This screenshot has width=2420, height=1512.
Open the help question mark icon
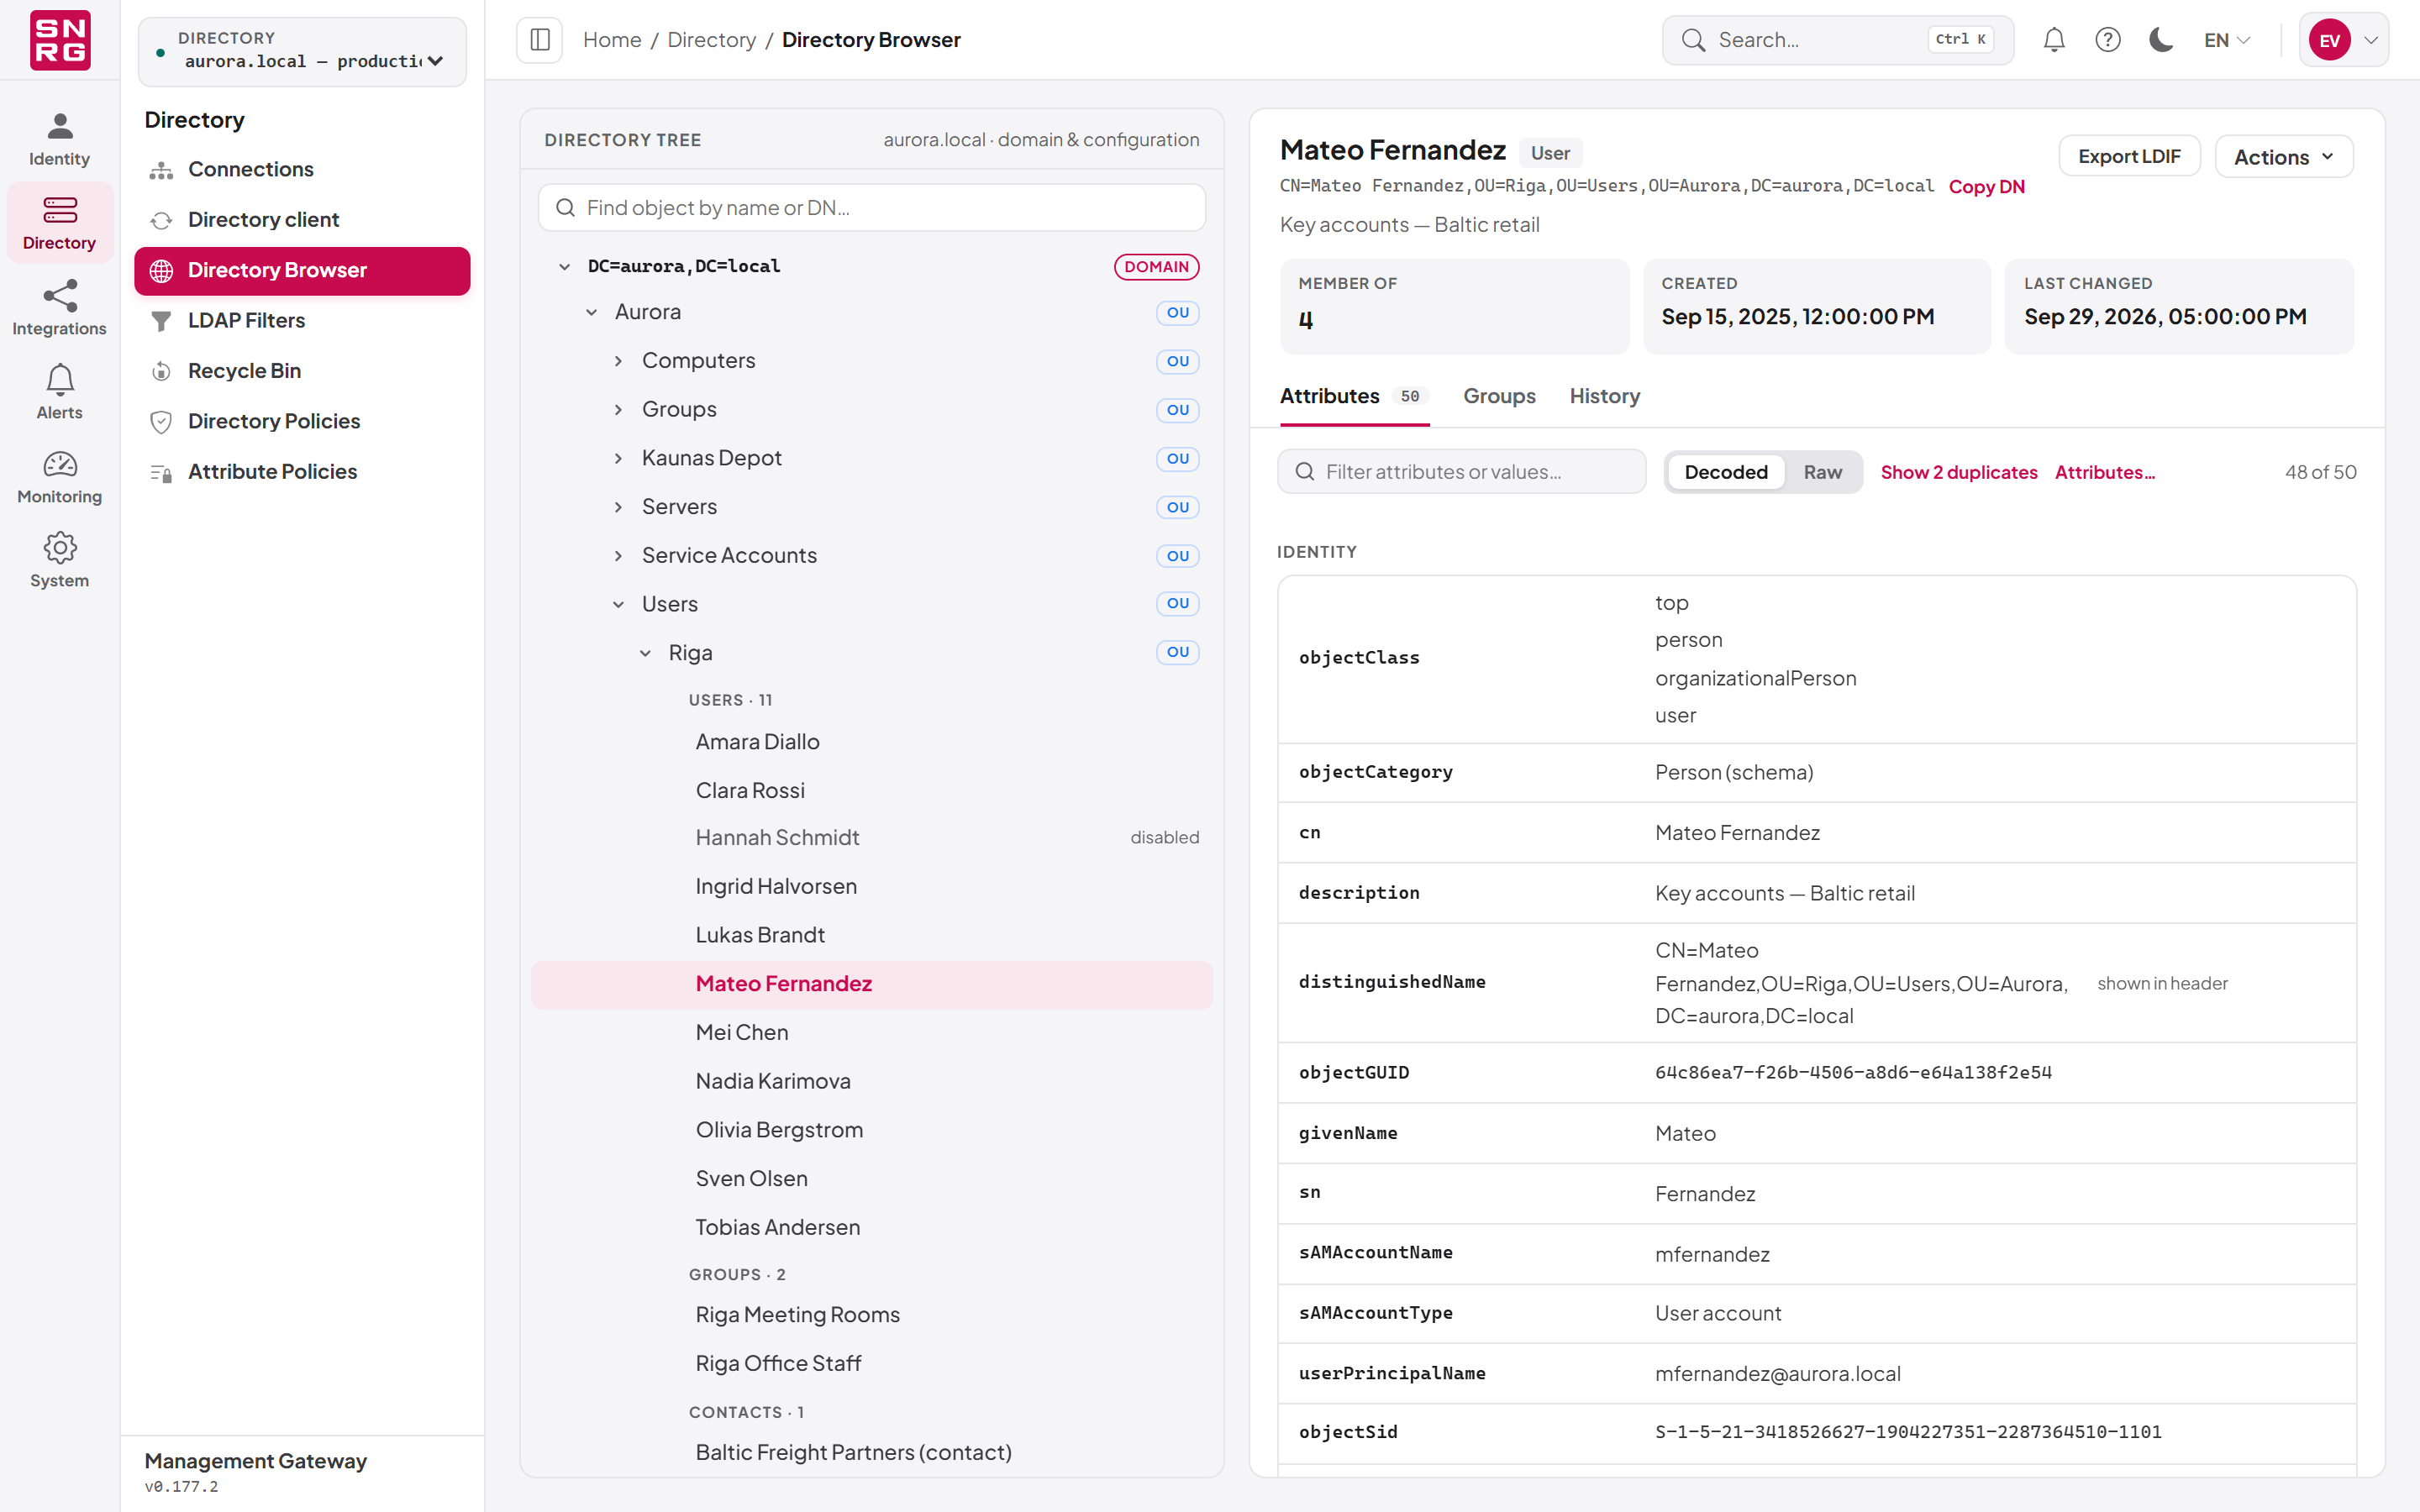click(2107, 40)
